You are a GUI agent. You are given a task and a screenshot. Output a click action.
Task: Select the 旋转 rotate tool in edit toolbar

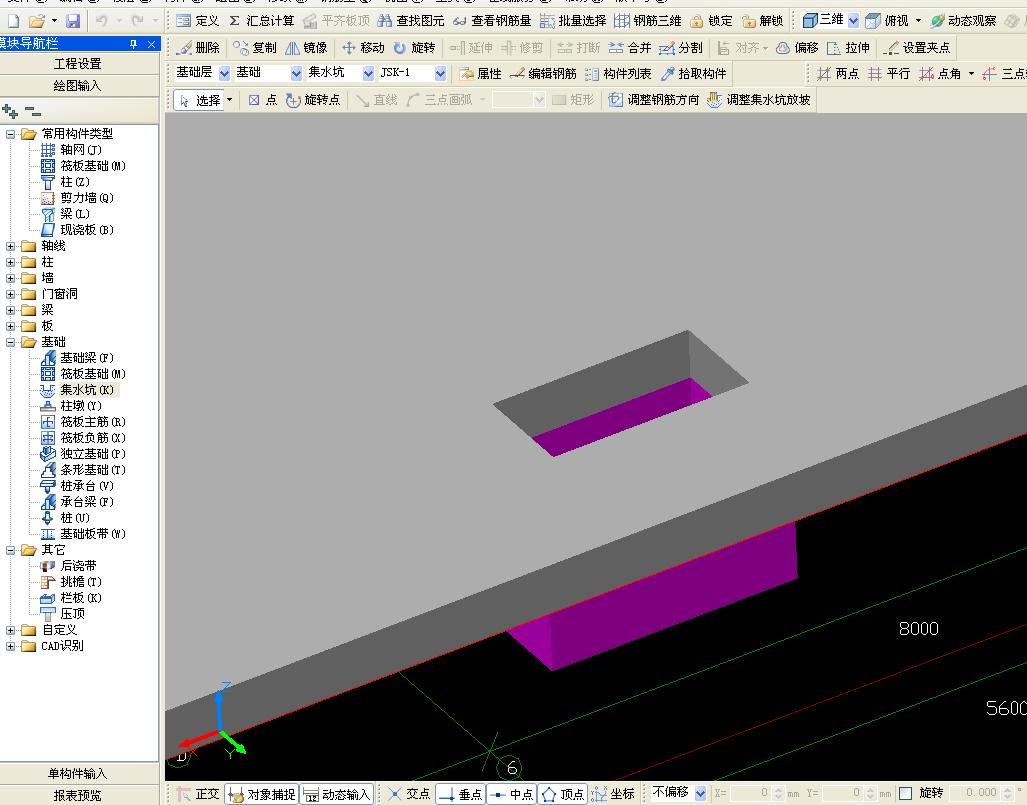(414, 48)
